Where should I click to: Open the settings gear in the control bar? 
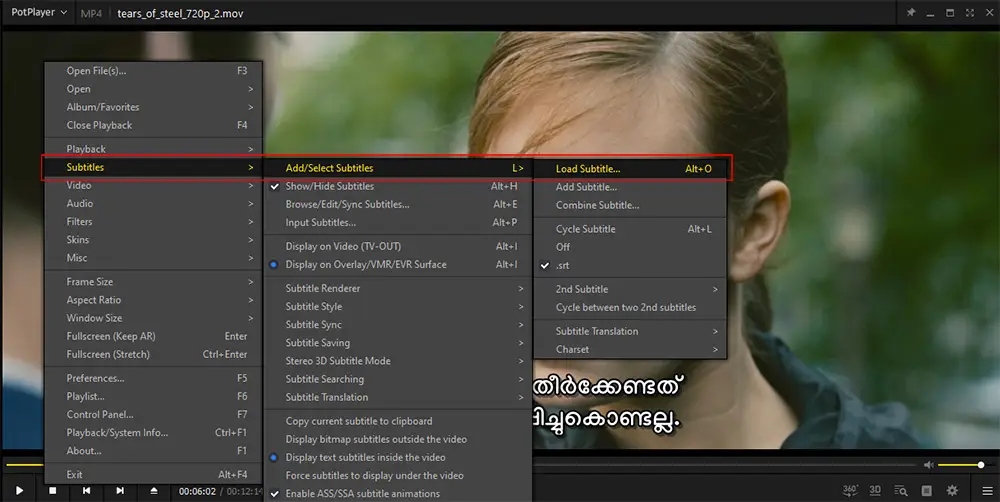click(x=952, y=491)
